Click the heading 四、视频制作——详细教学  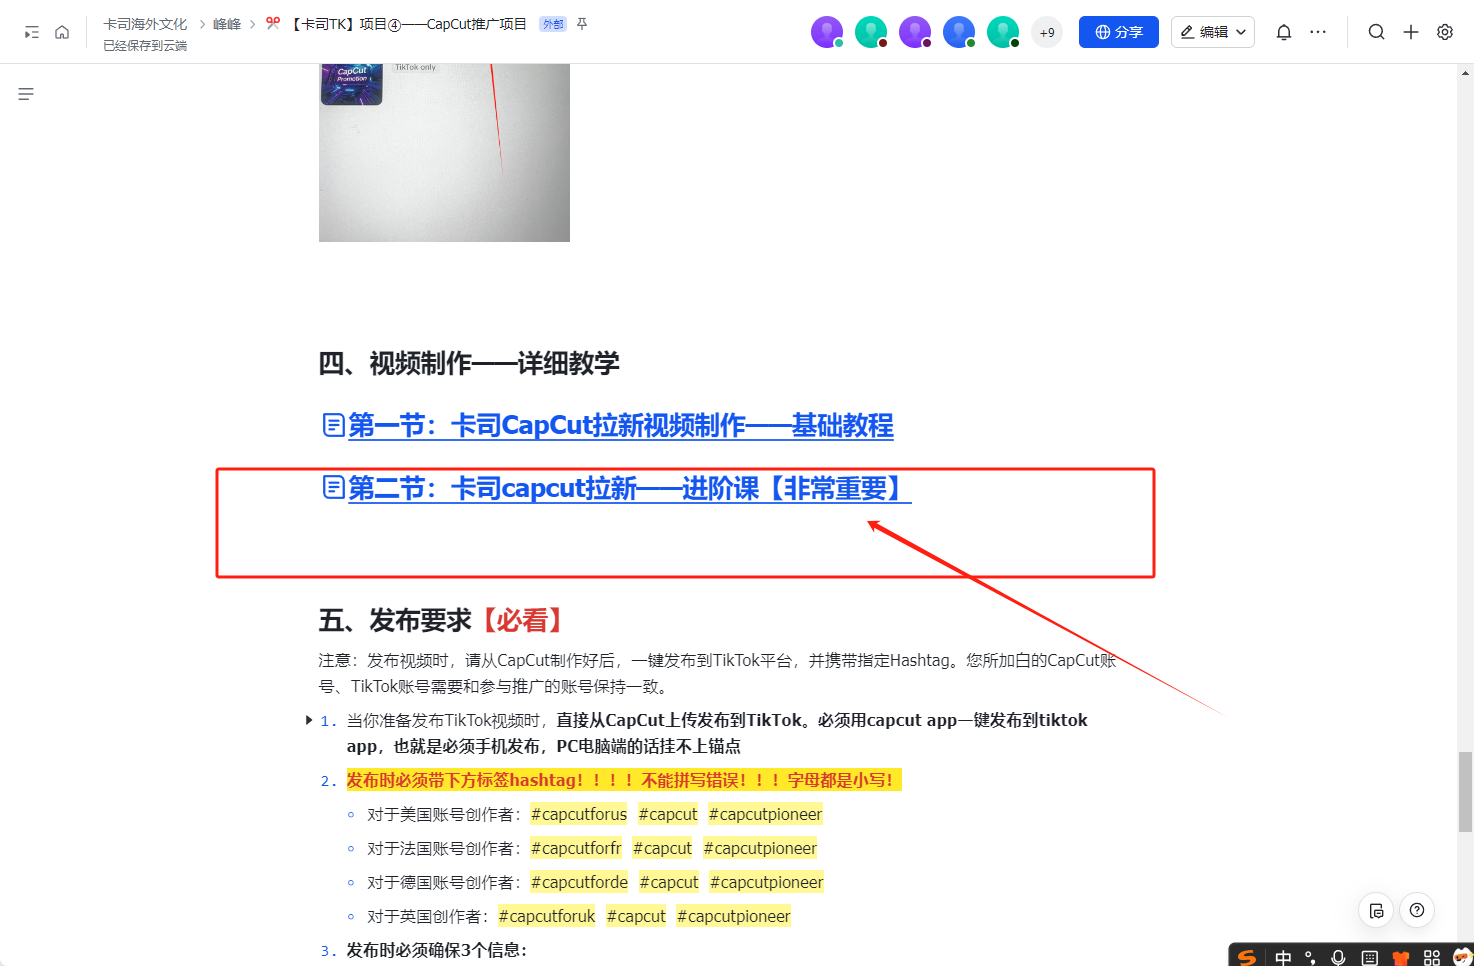pos(469,363)
